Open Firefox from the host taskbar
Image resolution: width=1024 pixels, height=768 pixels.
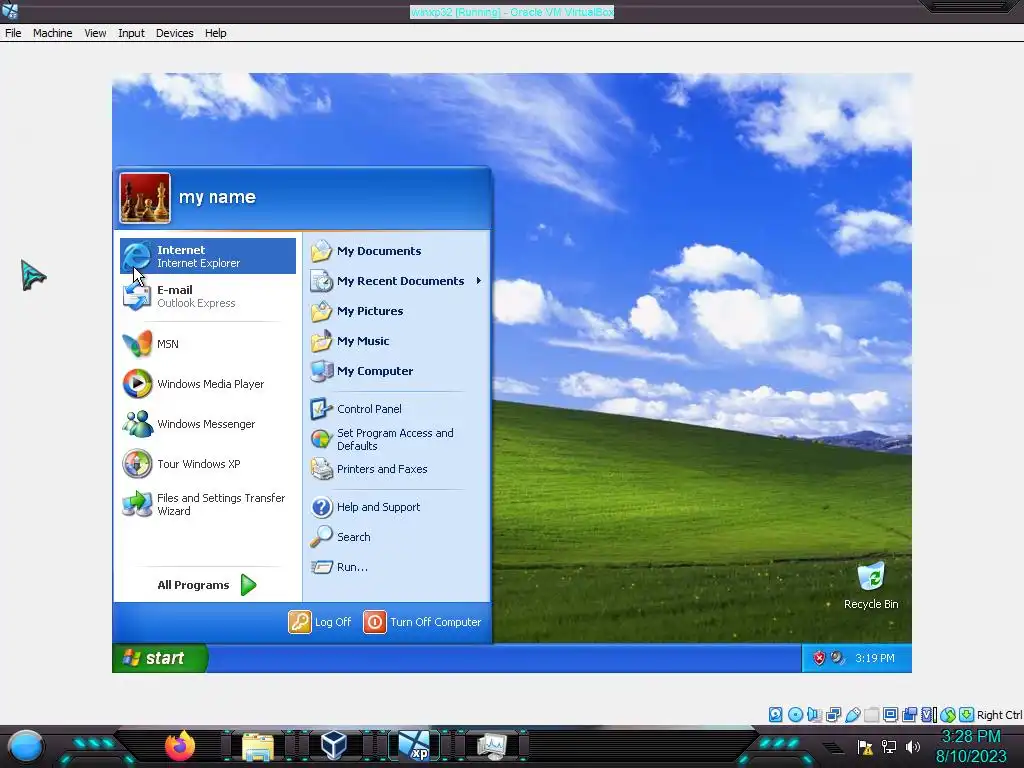[x=180, y=746]
